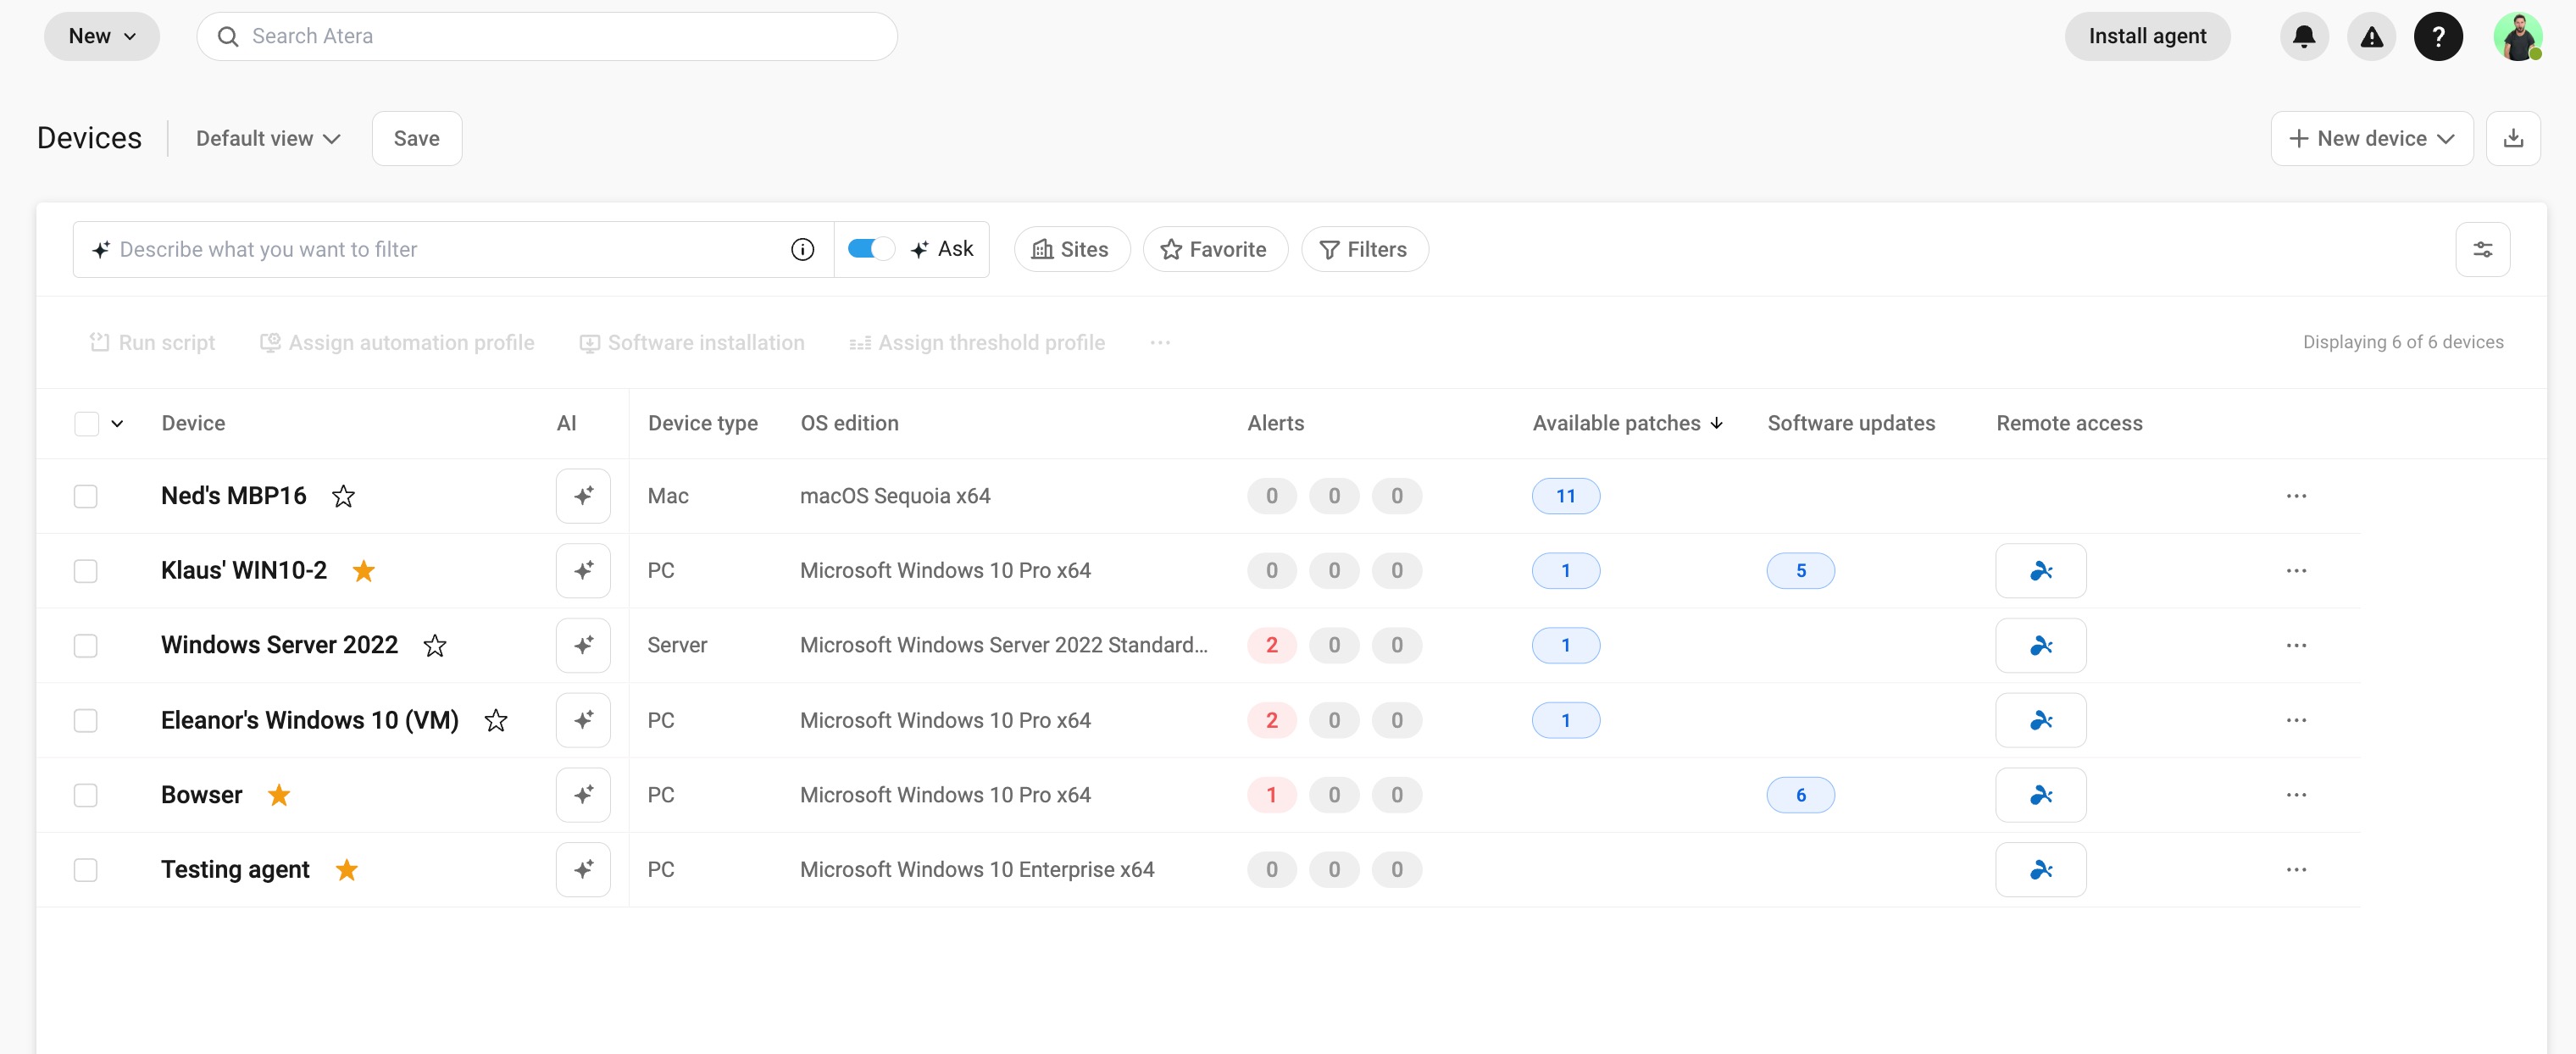Screen dimensions: 2576x1054
Task: Open the Filters panel
Action: [1364, 249]
